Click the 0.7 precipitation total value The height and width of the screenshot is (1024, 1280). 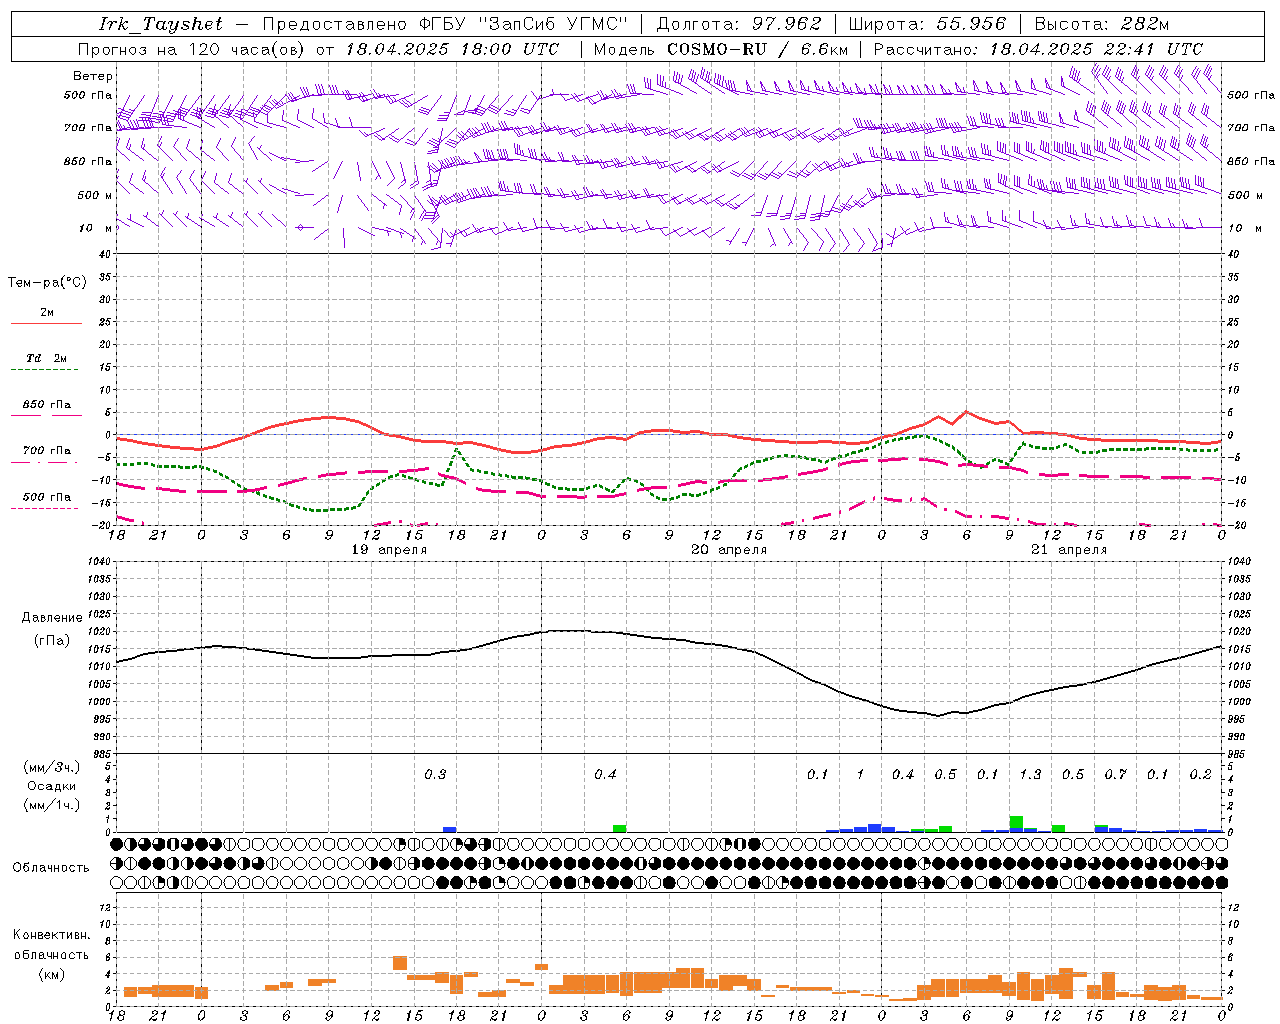coord(1115,775)
